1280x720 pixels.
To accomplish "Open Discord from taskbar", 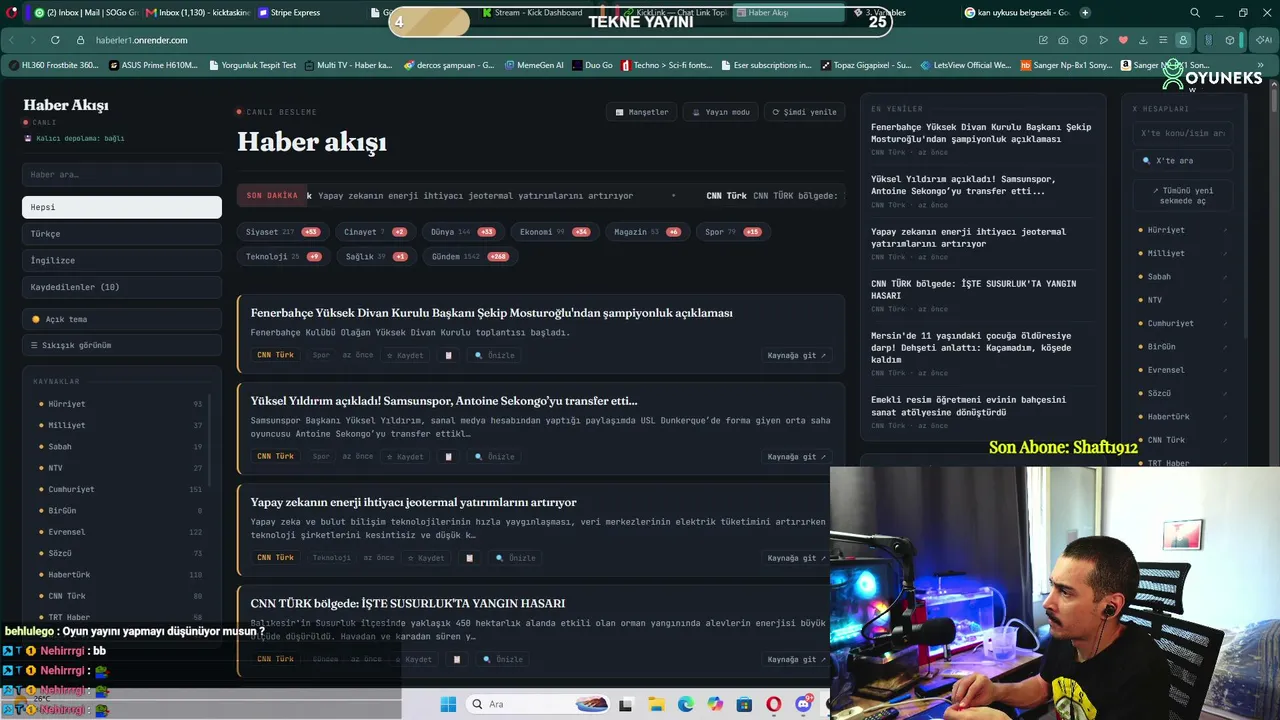I will pyautogui.click(x=803, y=704).
